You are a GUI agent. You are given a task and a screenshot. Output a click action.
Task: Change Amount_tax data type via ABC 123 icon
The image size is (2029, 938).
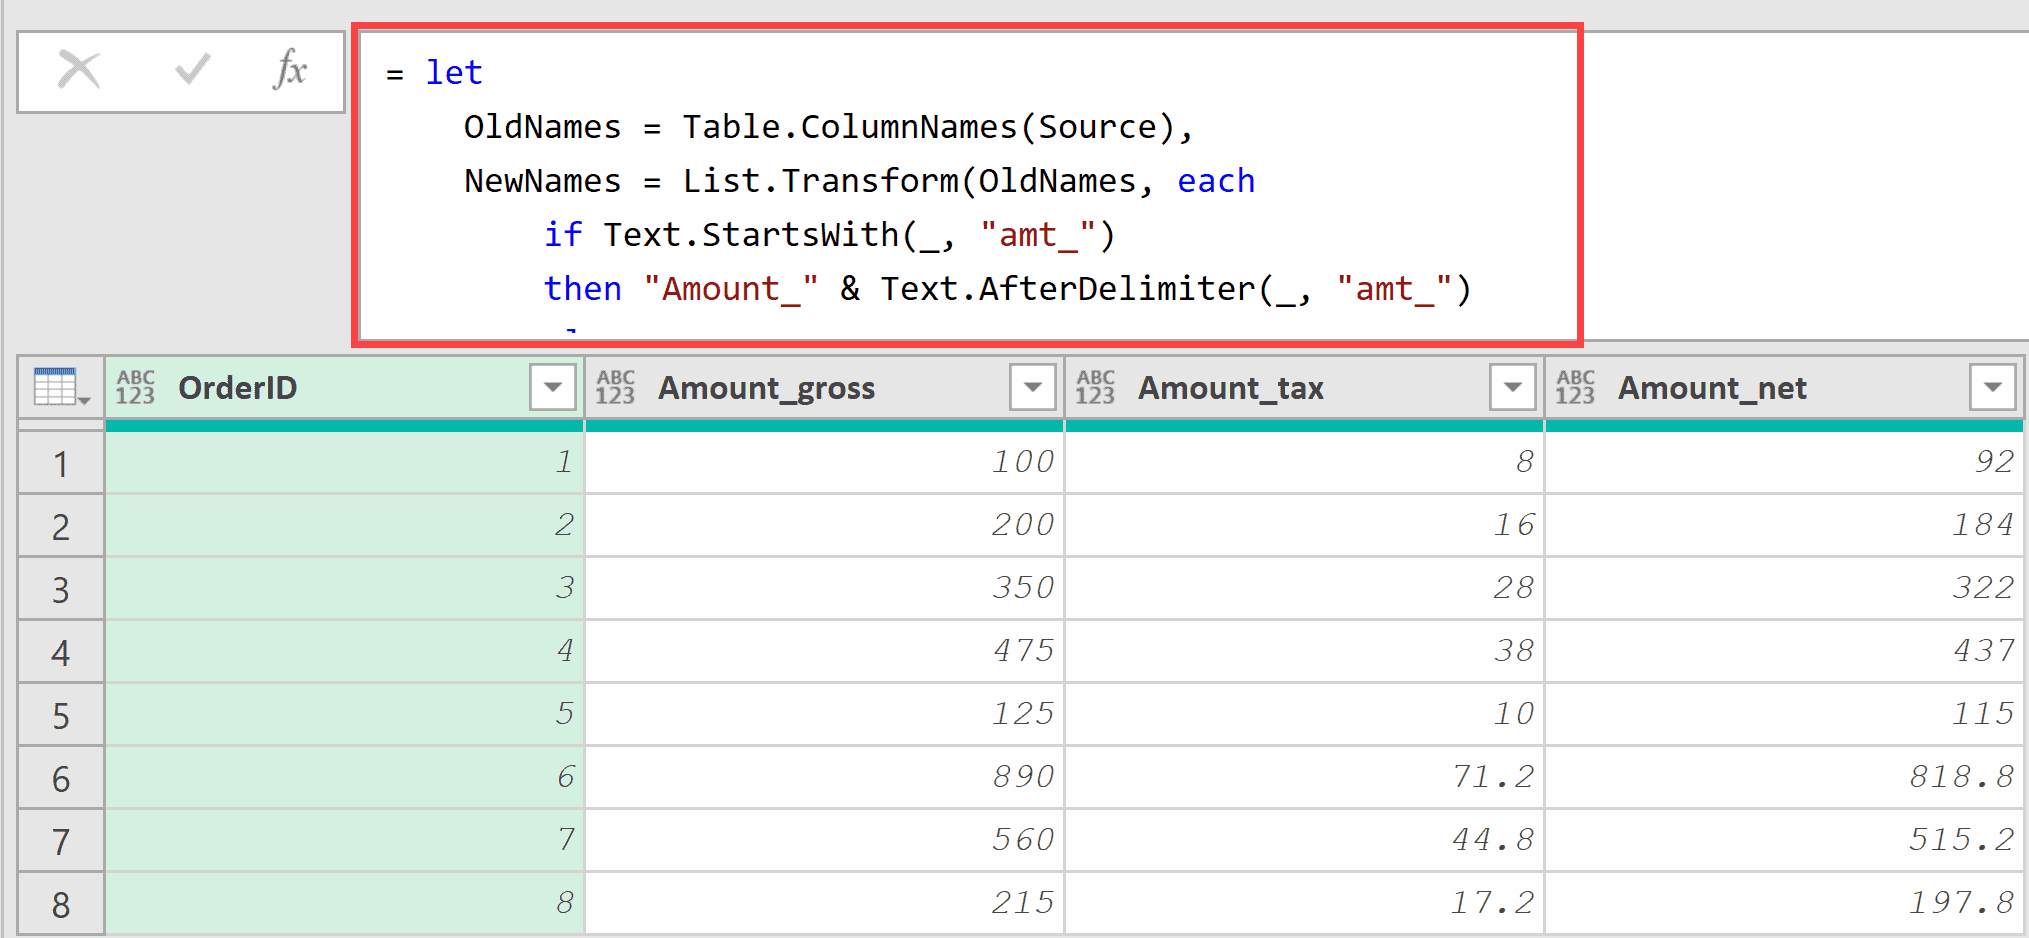point(1096,388)
